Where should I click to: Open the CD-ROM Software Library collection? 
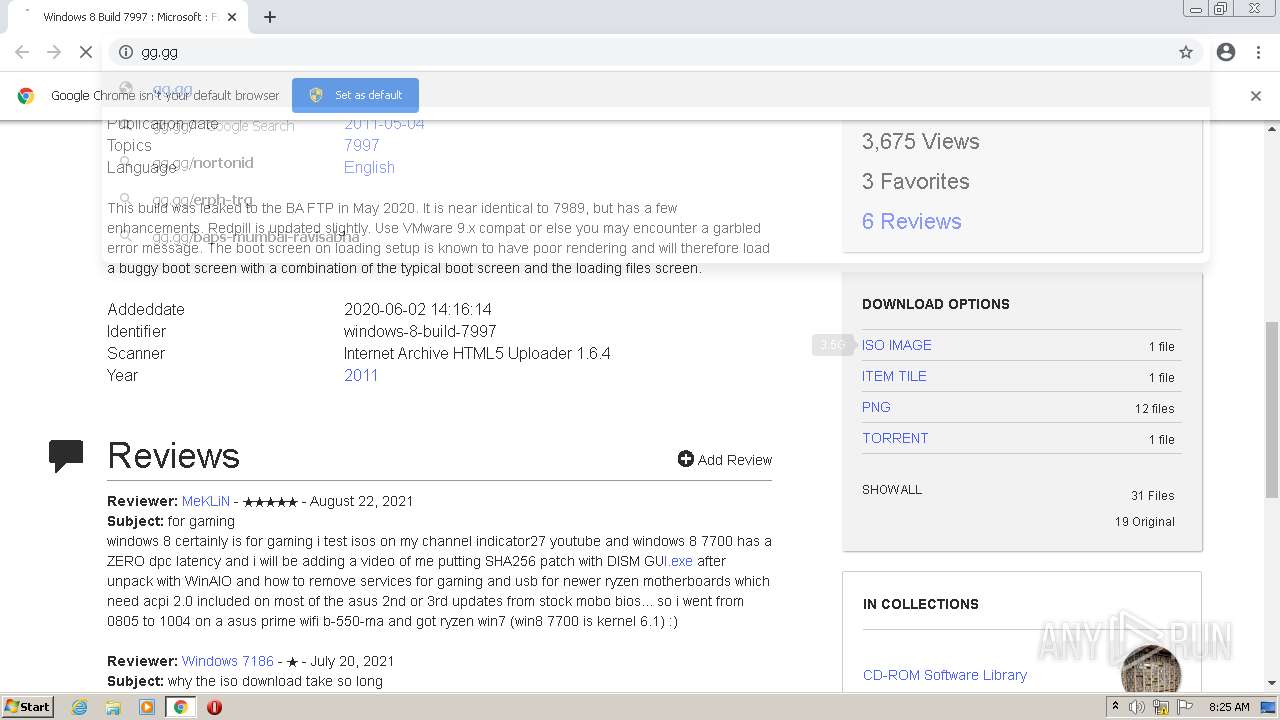click(945, 675)
